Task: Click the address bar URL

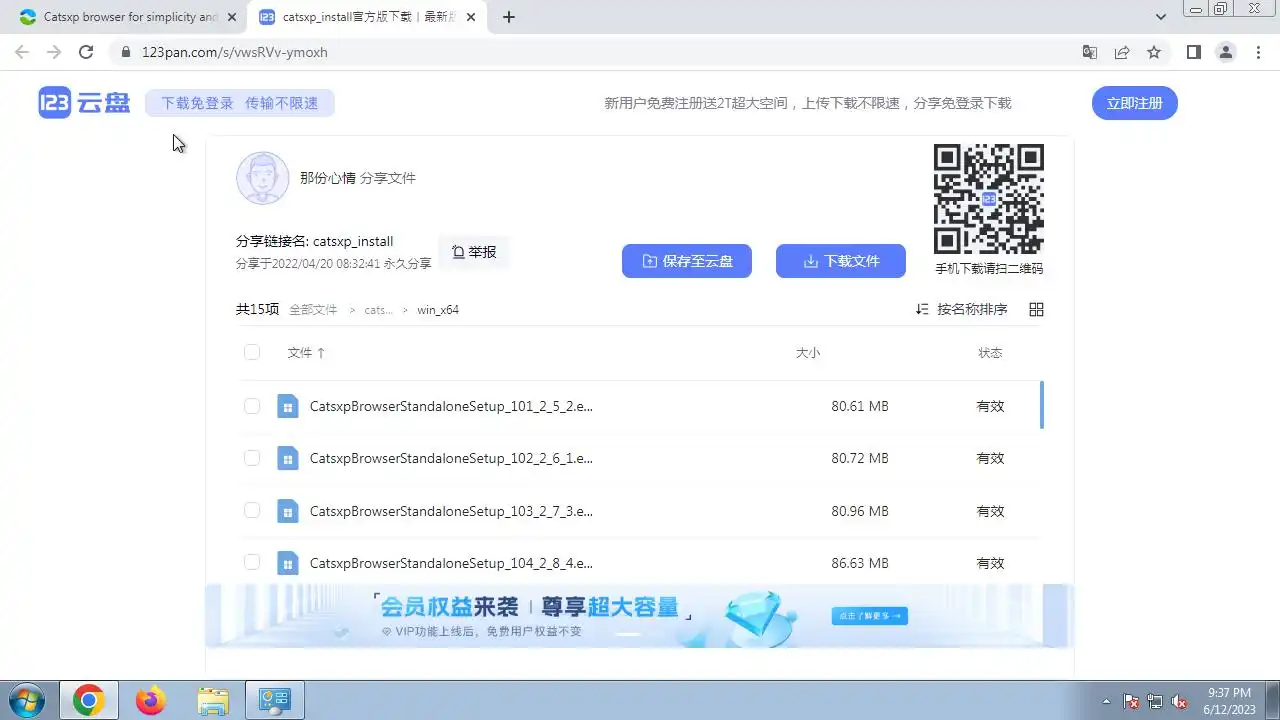Action: (234, 52)
